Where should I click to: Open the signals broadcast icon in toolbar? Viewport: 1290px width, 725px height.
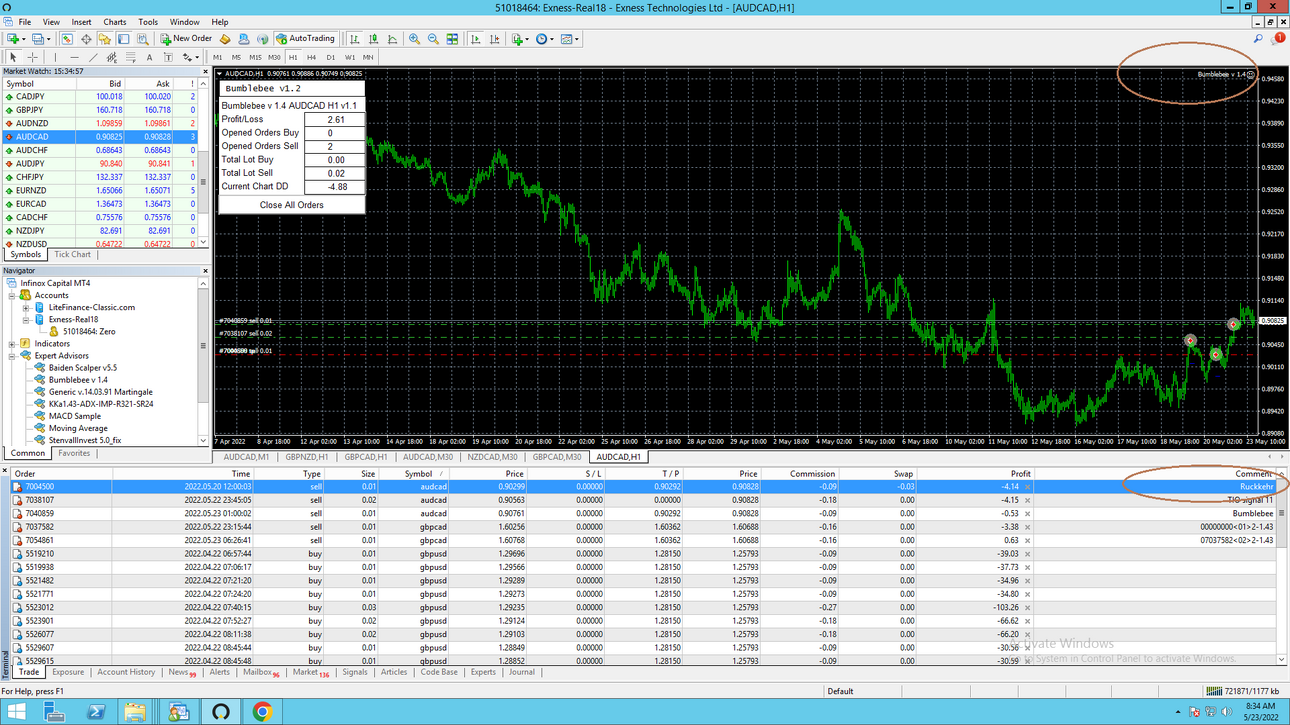point(262,39)
